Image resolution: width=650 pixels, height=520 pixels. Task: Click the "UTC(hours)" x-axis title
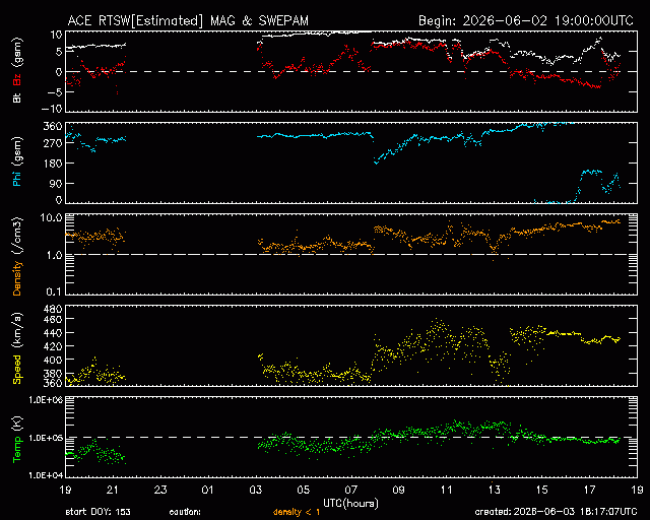[x=351, y=503]
